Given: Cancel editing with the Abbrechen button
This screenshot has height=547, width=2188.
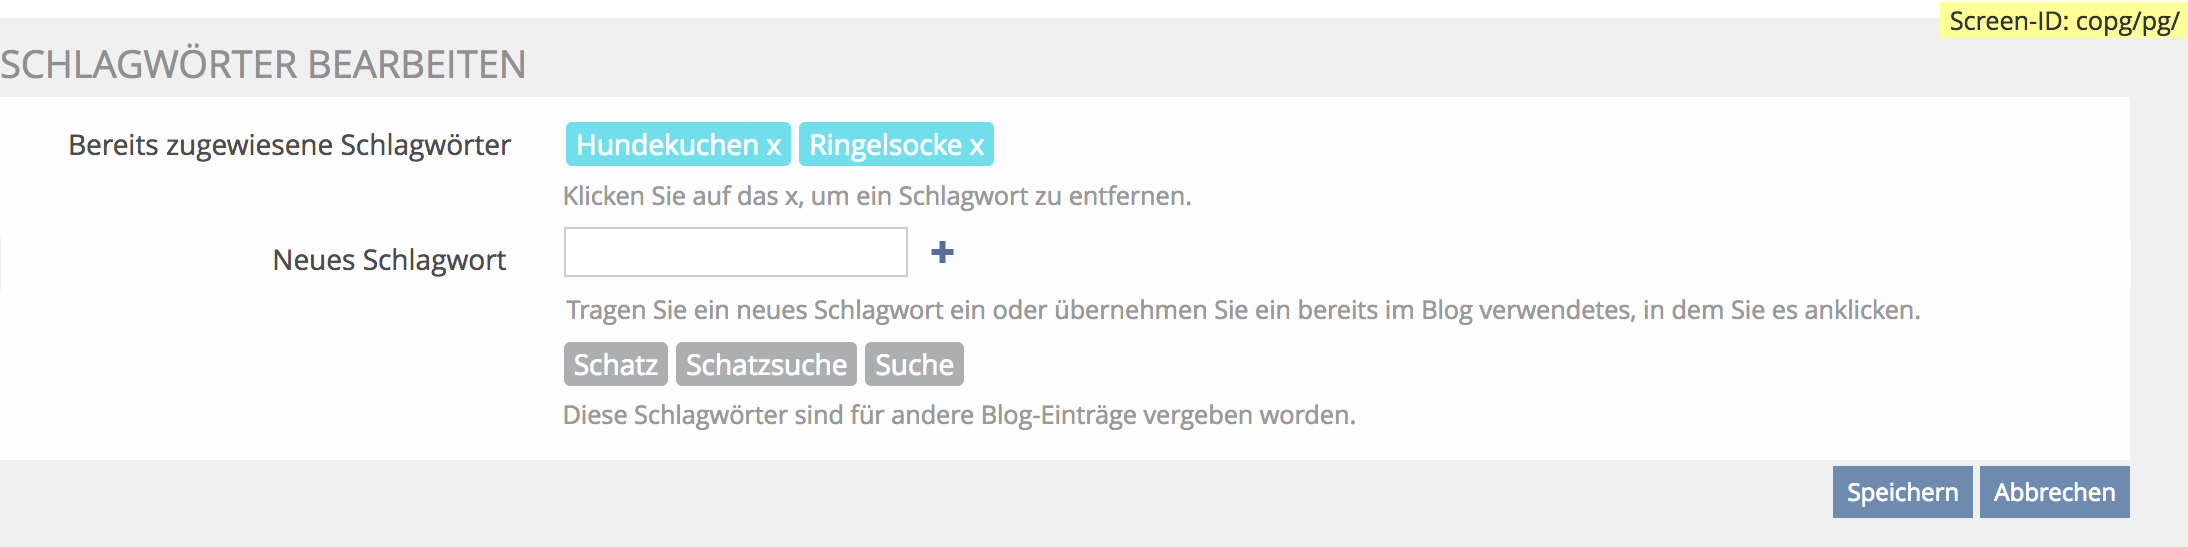Looking at the screenshot, I should (x=2054, y=492).
